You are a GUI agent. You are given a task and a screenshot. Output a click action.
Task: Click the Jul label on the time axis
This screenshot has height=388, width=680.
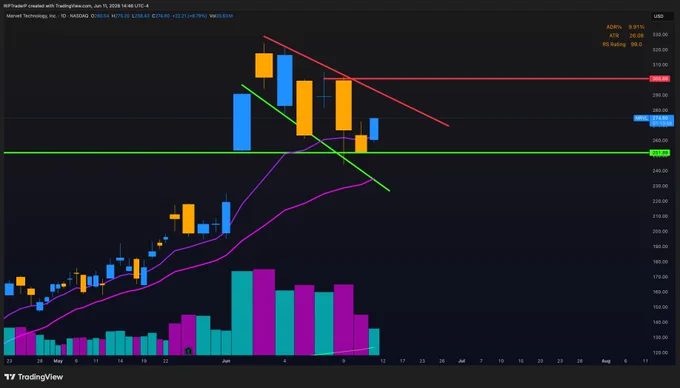pyautogui.click(x=461, y=361)
